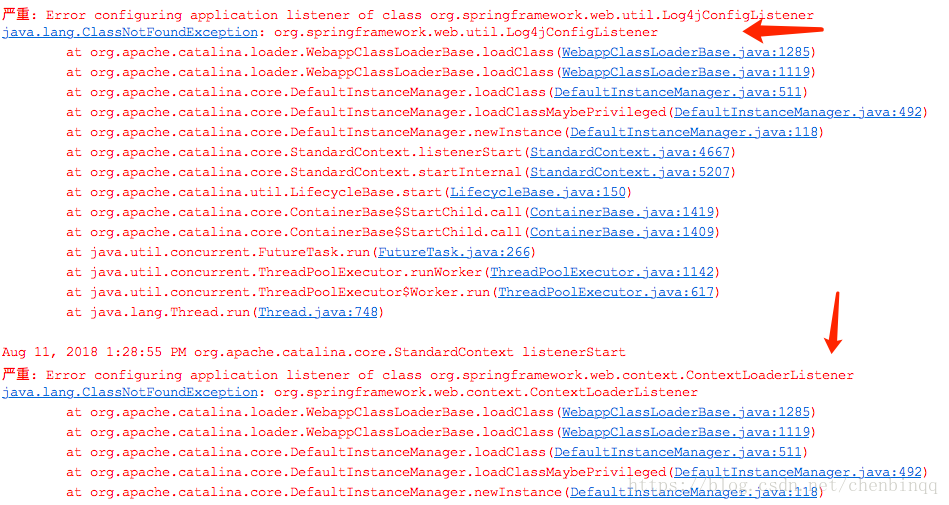
Task: Jump to Thread.java:748
Action: 318,312
